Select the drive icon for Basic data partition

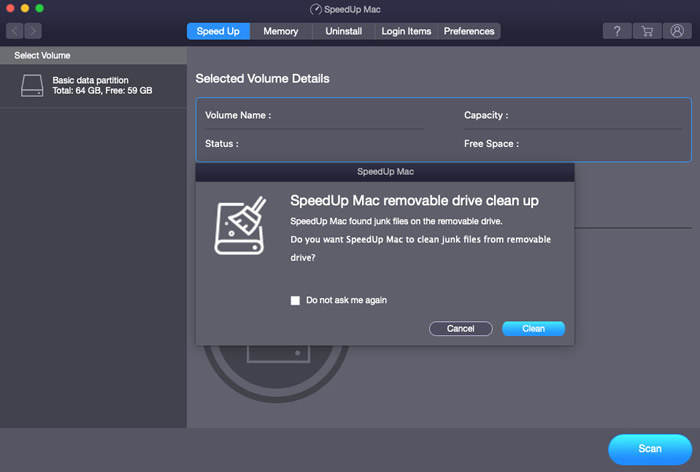click(32, 85)
